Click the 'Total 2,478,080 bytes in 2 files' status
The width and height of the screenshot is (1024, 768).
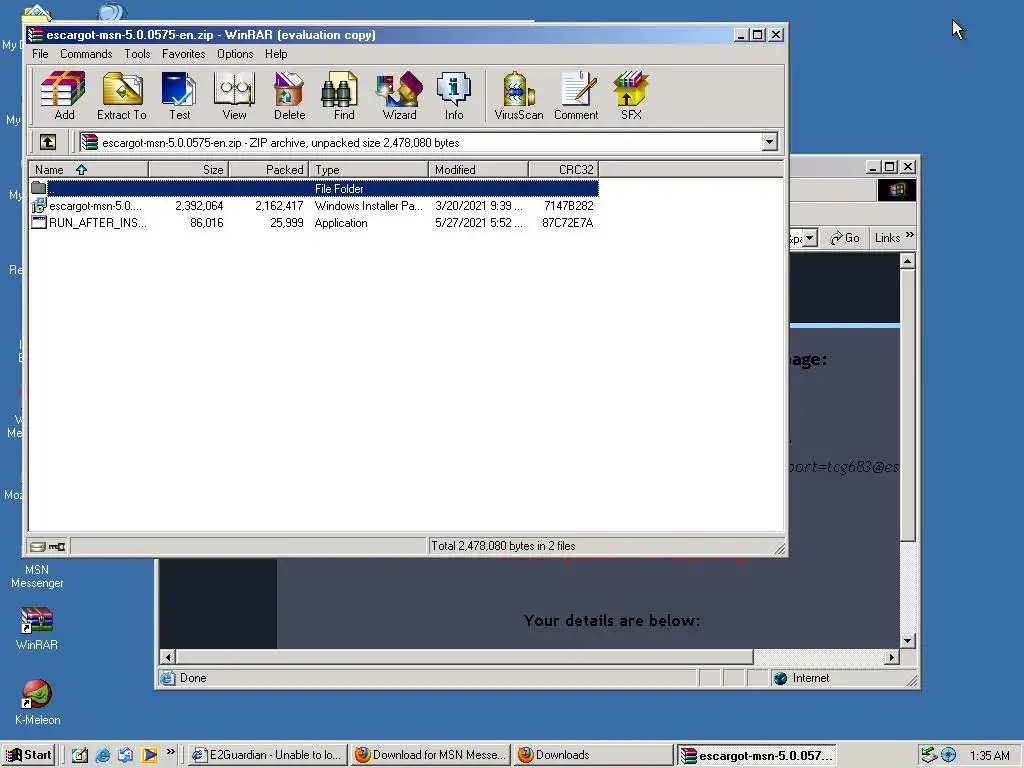pos(503,546)
